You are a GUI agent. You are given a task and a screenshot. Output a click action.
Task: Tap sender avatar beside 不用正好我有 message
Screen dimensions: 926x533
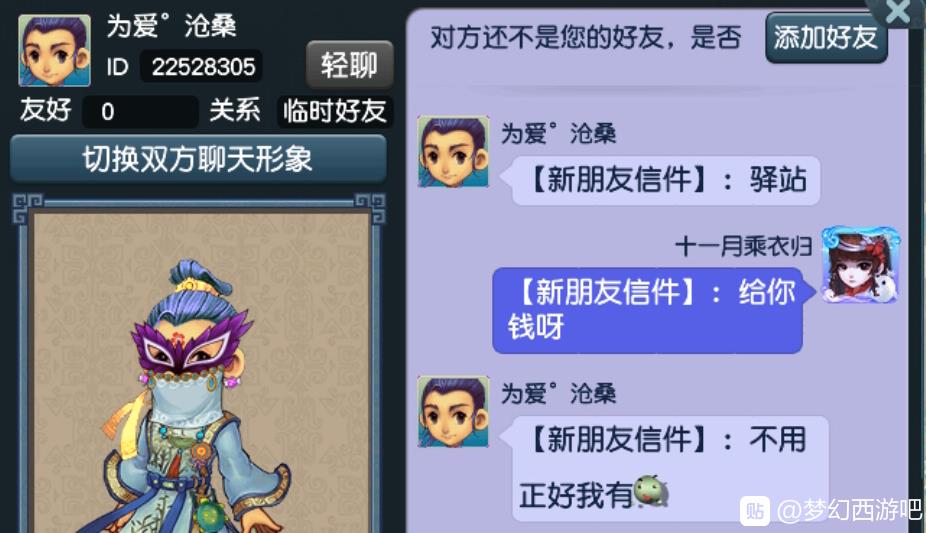coord(454,412)
